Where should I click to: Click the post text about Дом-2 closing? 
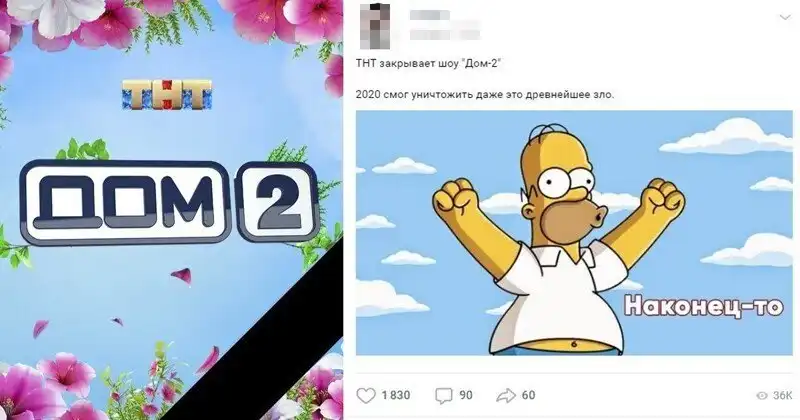(429, 64)
